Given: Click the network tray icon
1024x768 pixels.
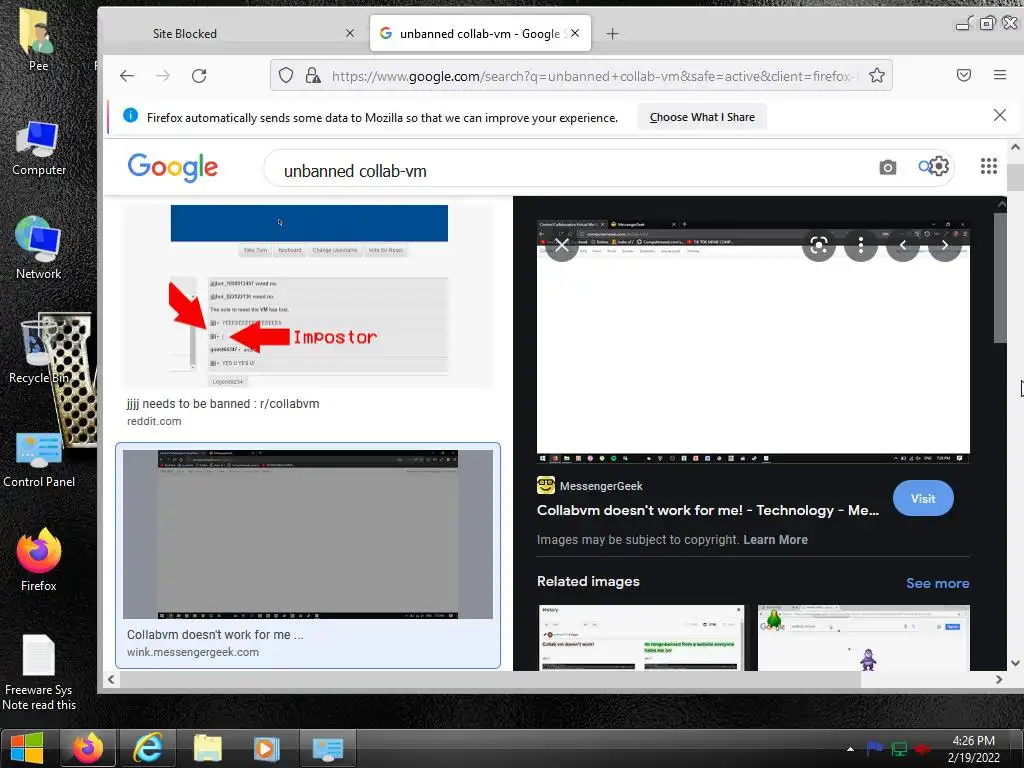Looking at the screenshot, I should tap(899, 749).
